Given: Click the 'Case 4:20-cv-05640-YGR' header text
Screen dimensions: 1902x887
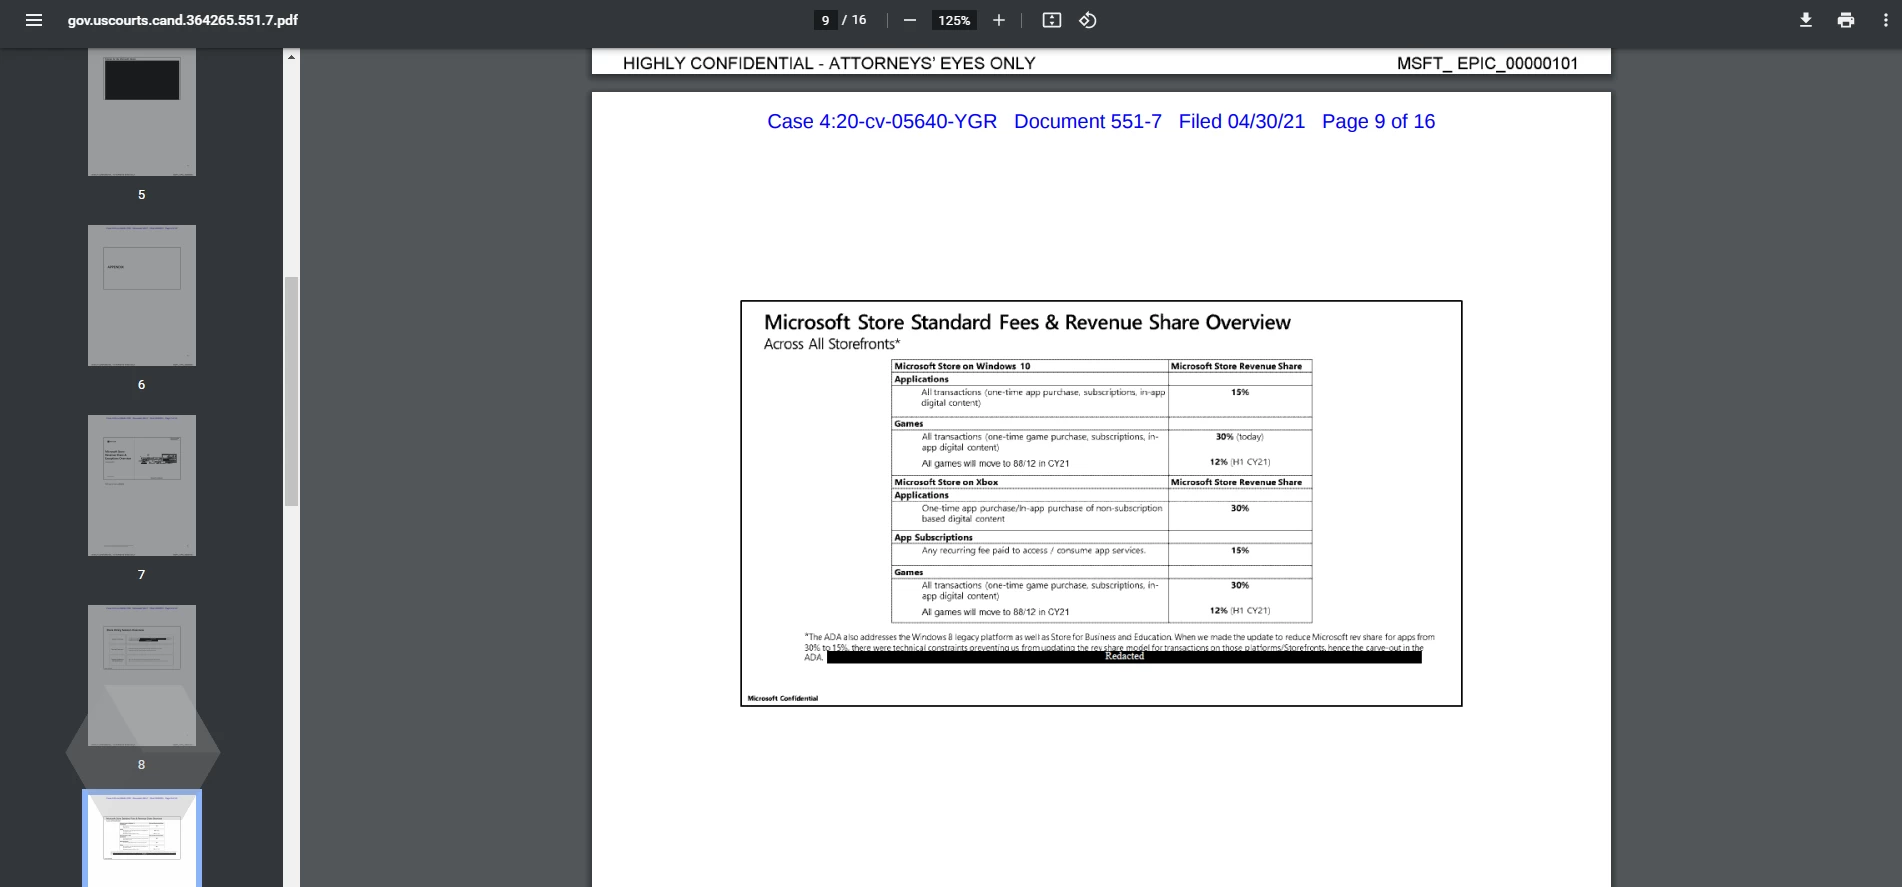Looking at the screenshot, I should click(x=882, y=122).
